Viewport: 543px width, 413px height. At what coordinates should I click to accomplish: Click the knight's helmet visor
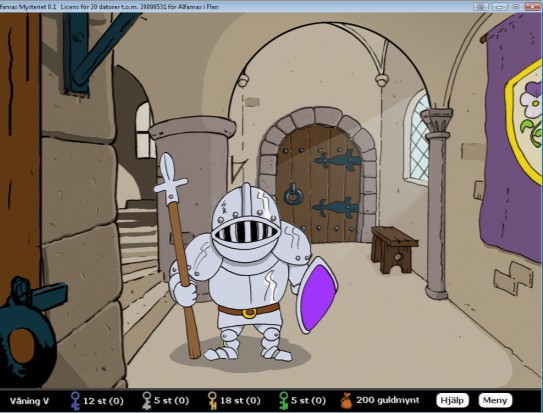tap(246, 231)
